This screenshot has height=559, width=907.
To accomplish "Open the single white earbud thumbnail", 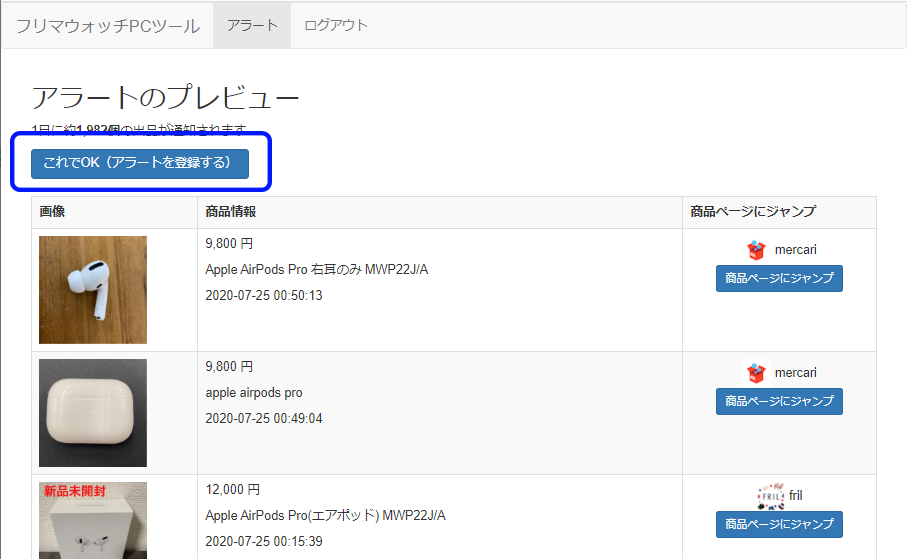I will [93, 290].
